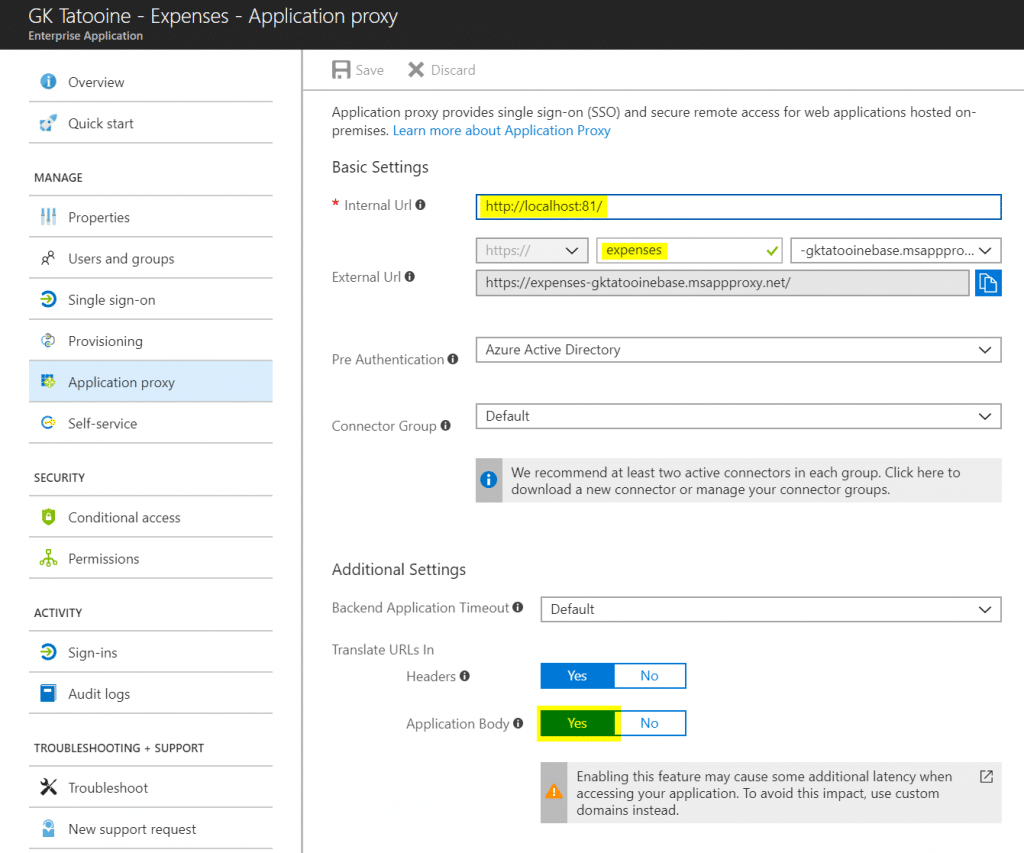Switch to the Application proxy blade
The width and height of the screenshot is (1024, 853).
121,381
